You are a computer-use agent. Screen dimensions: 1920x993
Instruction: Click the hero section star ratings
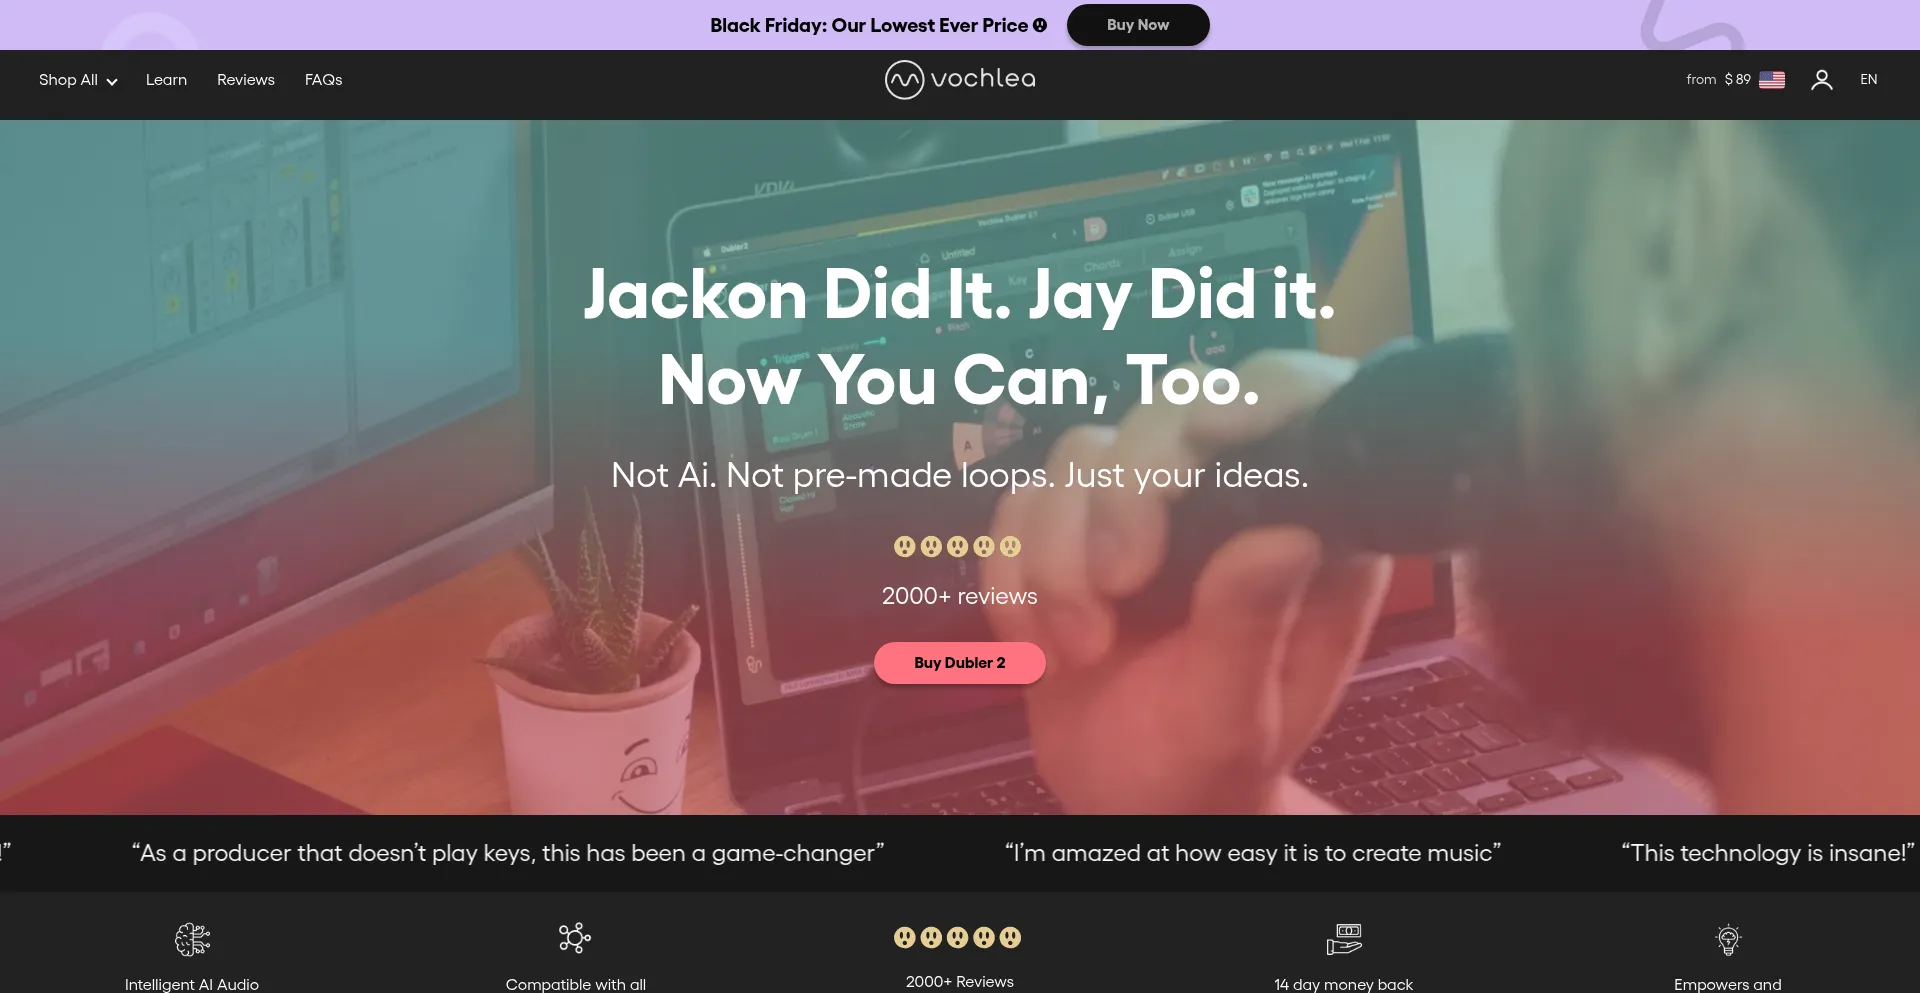click(x=958, y=546)
